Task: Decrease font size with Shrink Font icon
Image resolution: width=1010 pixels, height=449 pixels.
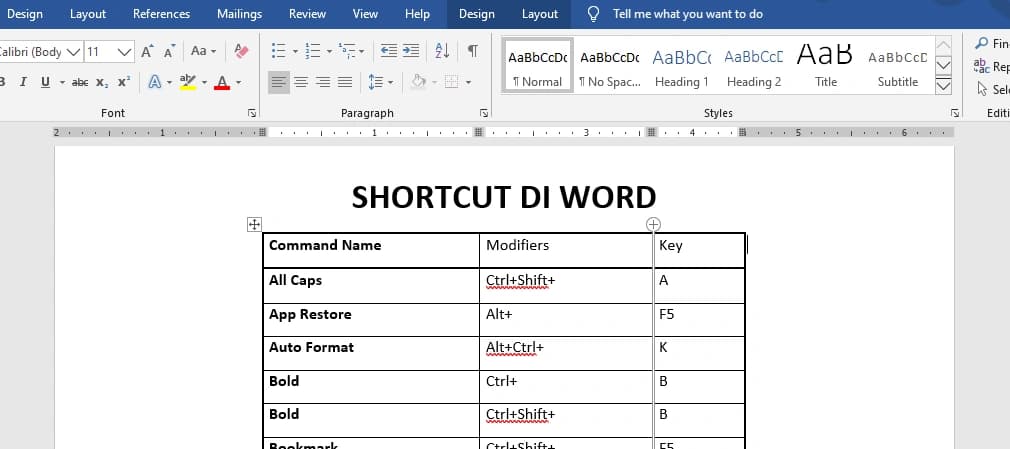Action: (169, 52)
